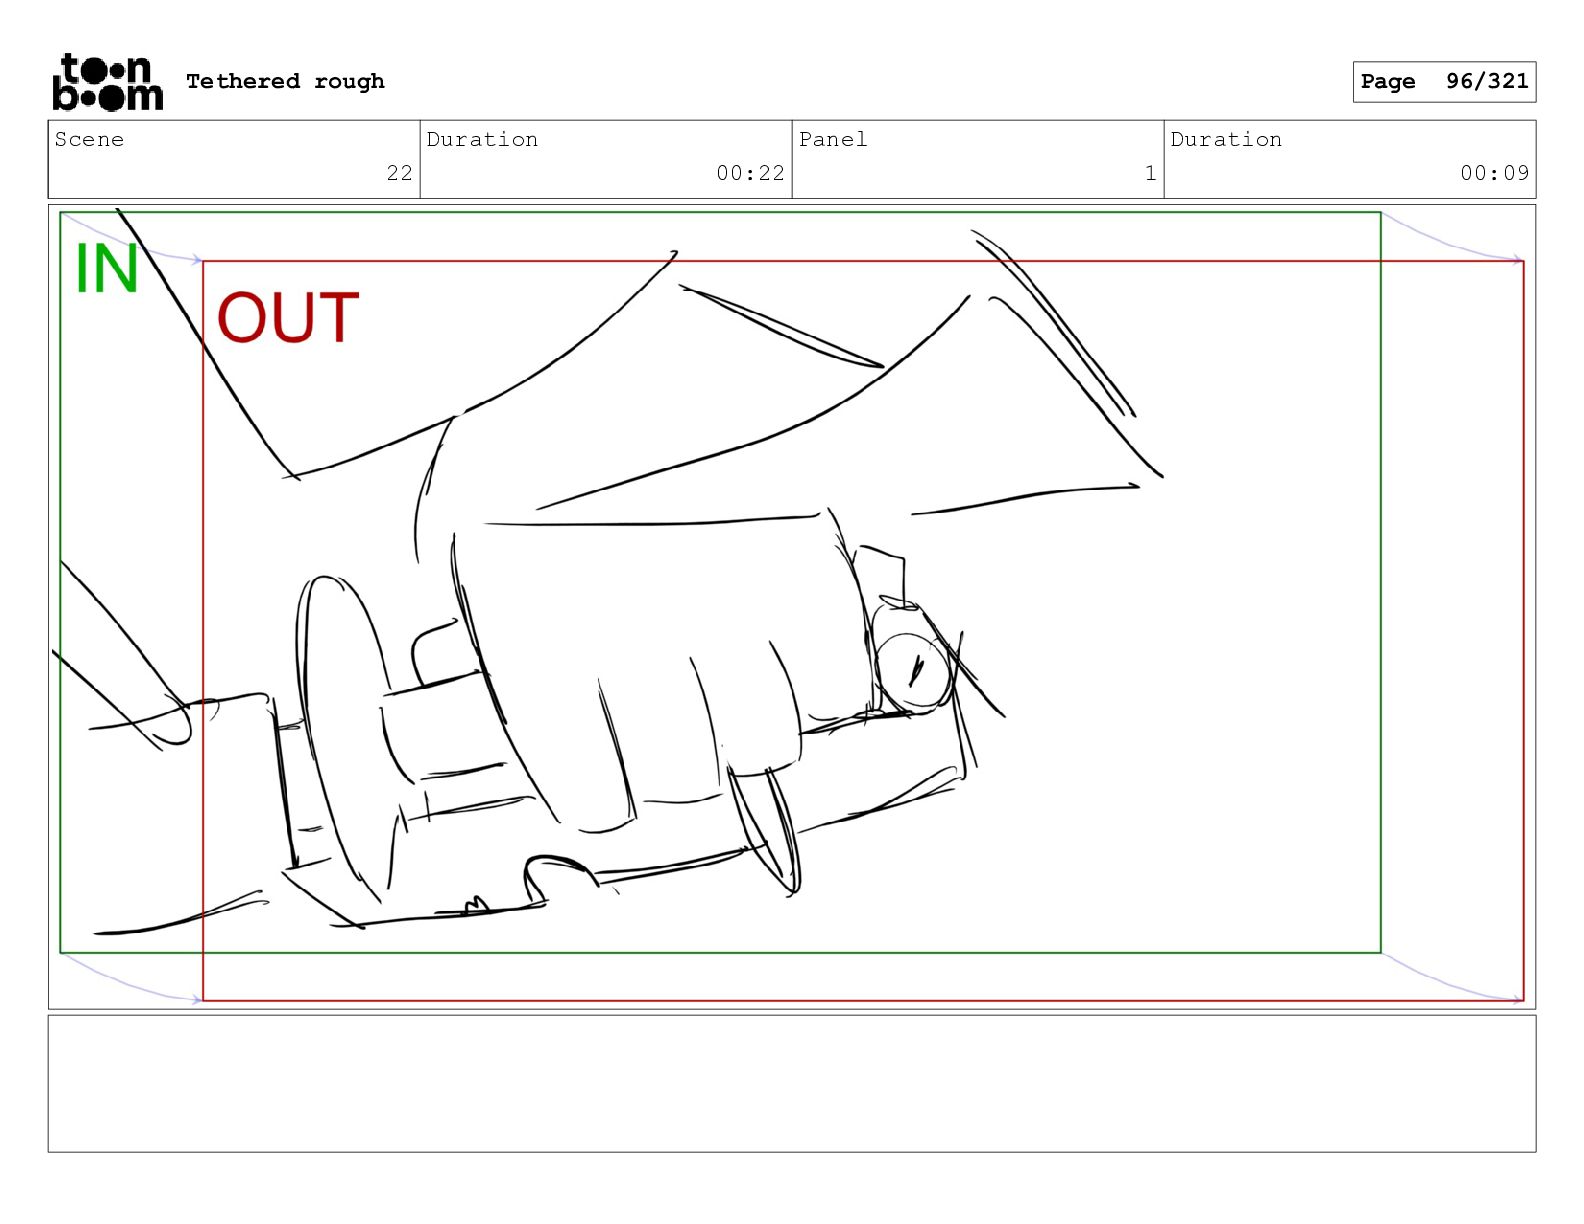Viewport: 1584px width, 1224px height.
Task: Click the scene number '22'
Action: click(x=399, y=173)
